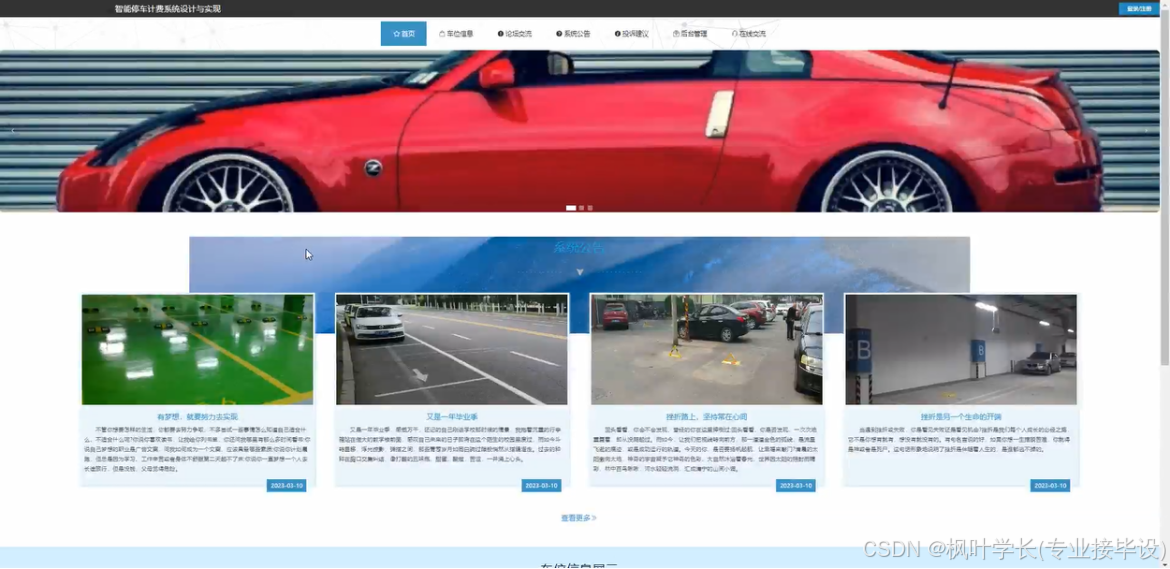This screenshot has height=569, width=1170.
Task: Open the 首页 home tab
Action: pos(404,34)
